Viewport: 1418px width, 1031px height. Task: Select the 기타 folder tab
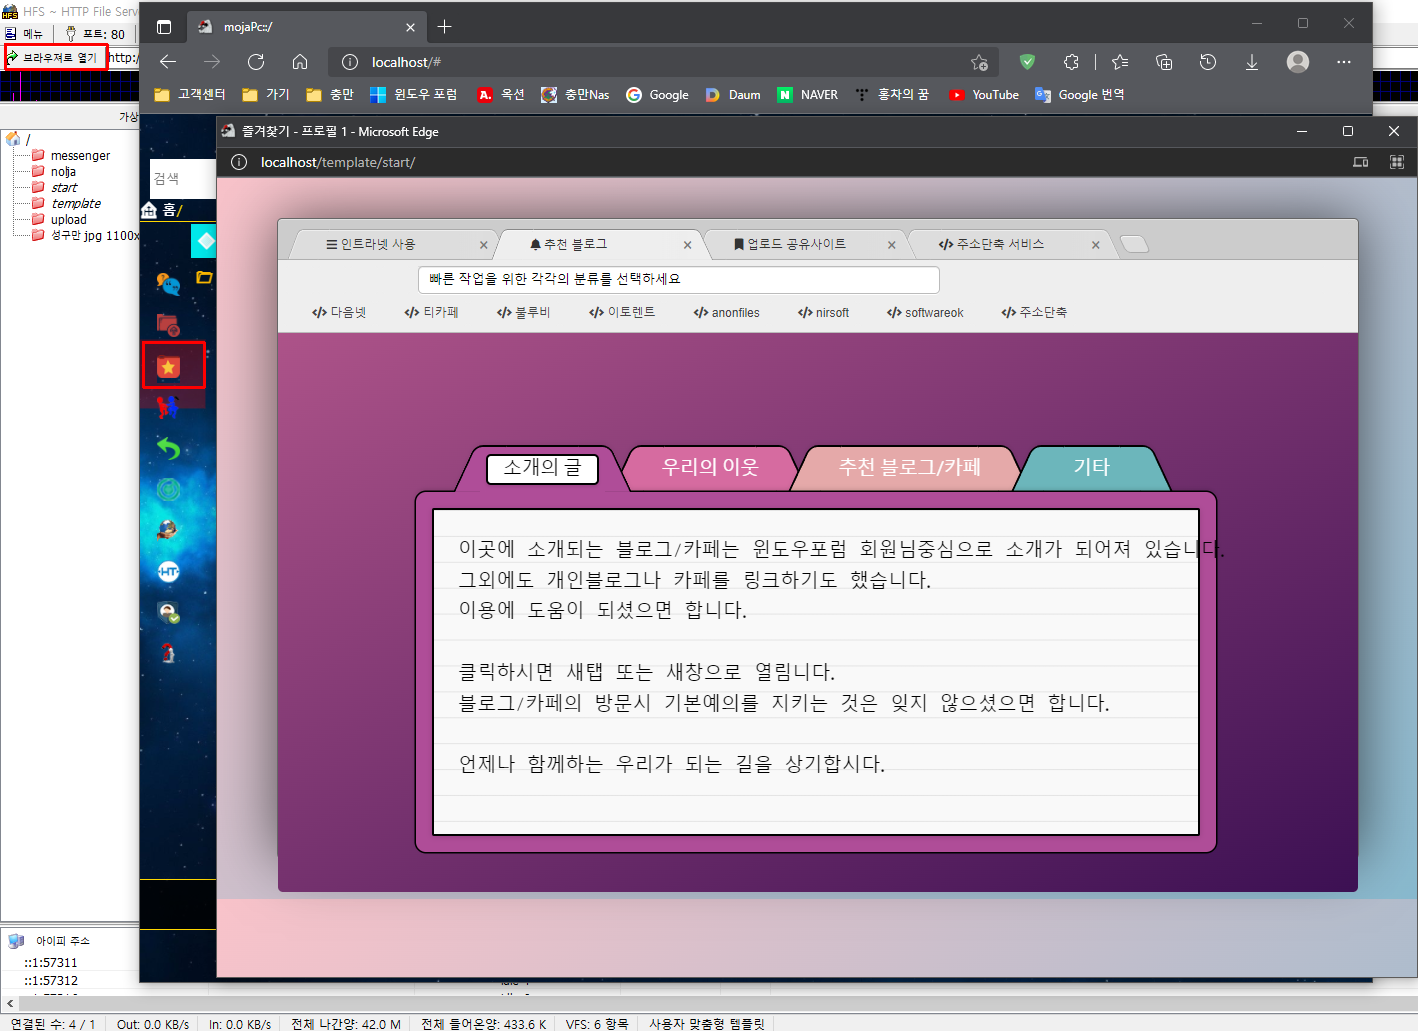click(1091, 467)
